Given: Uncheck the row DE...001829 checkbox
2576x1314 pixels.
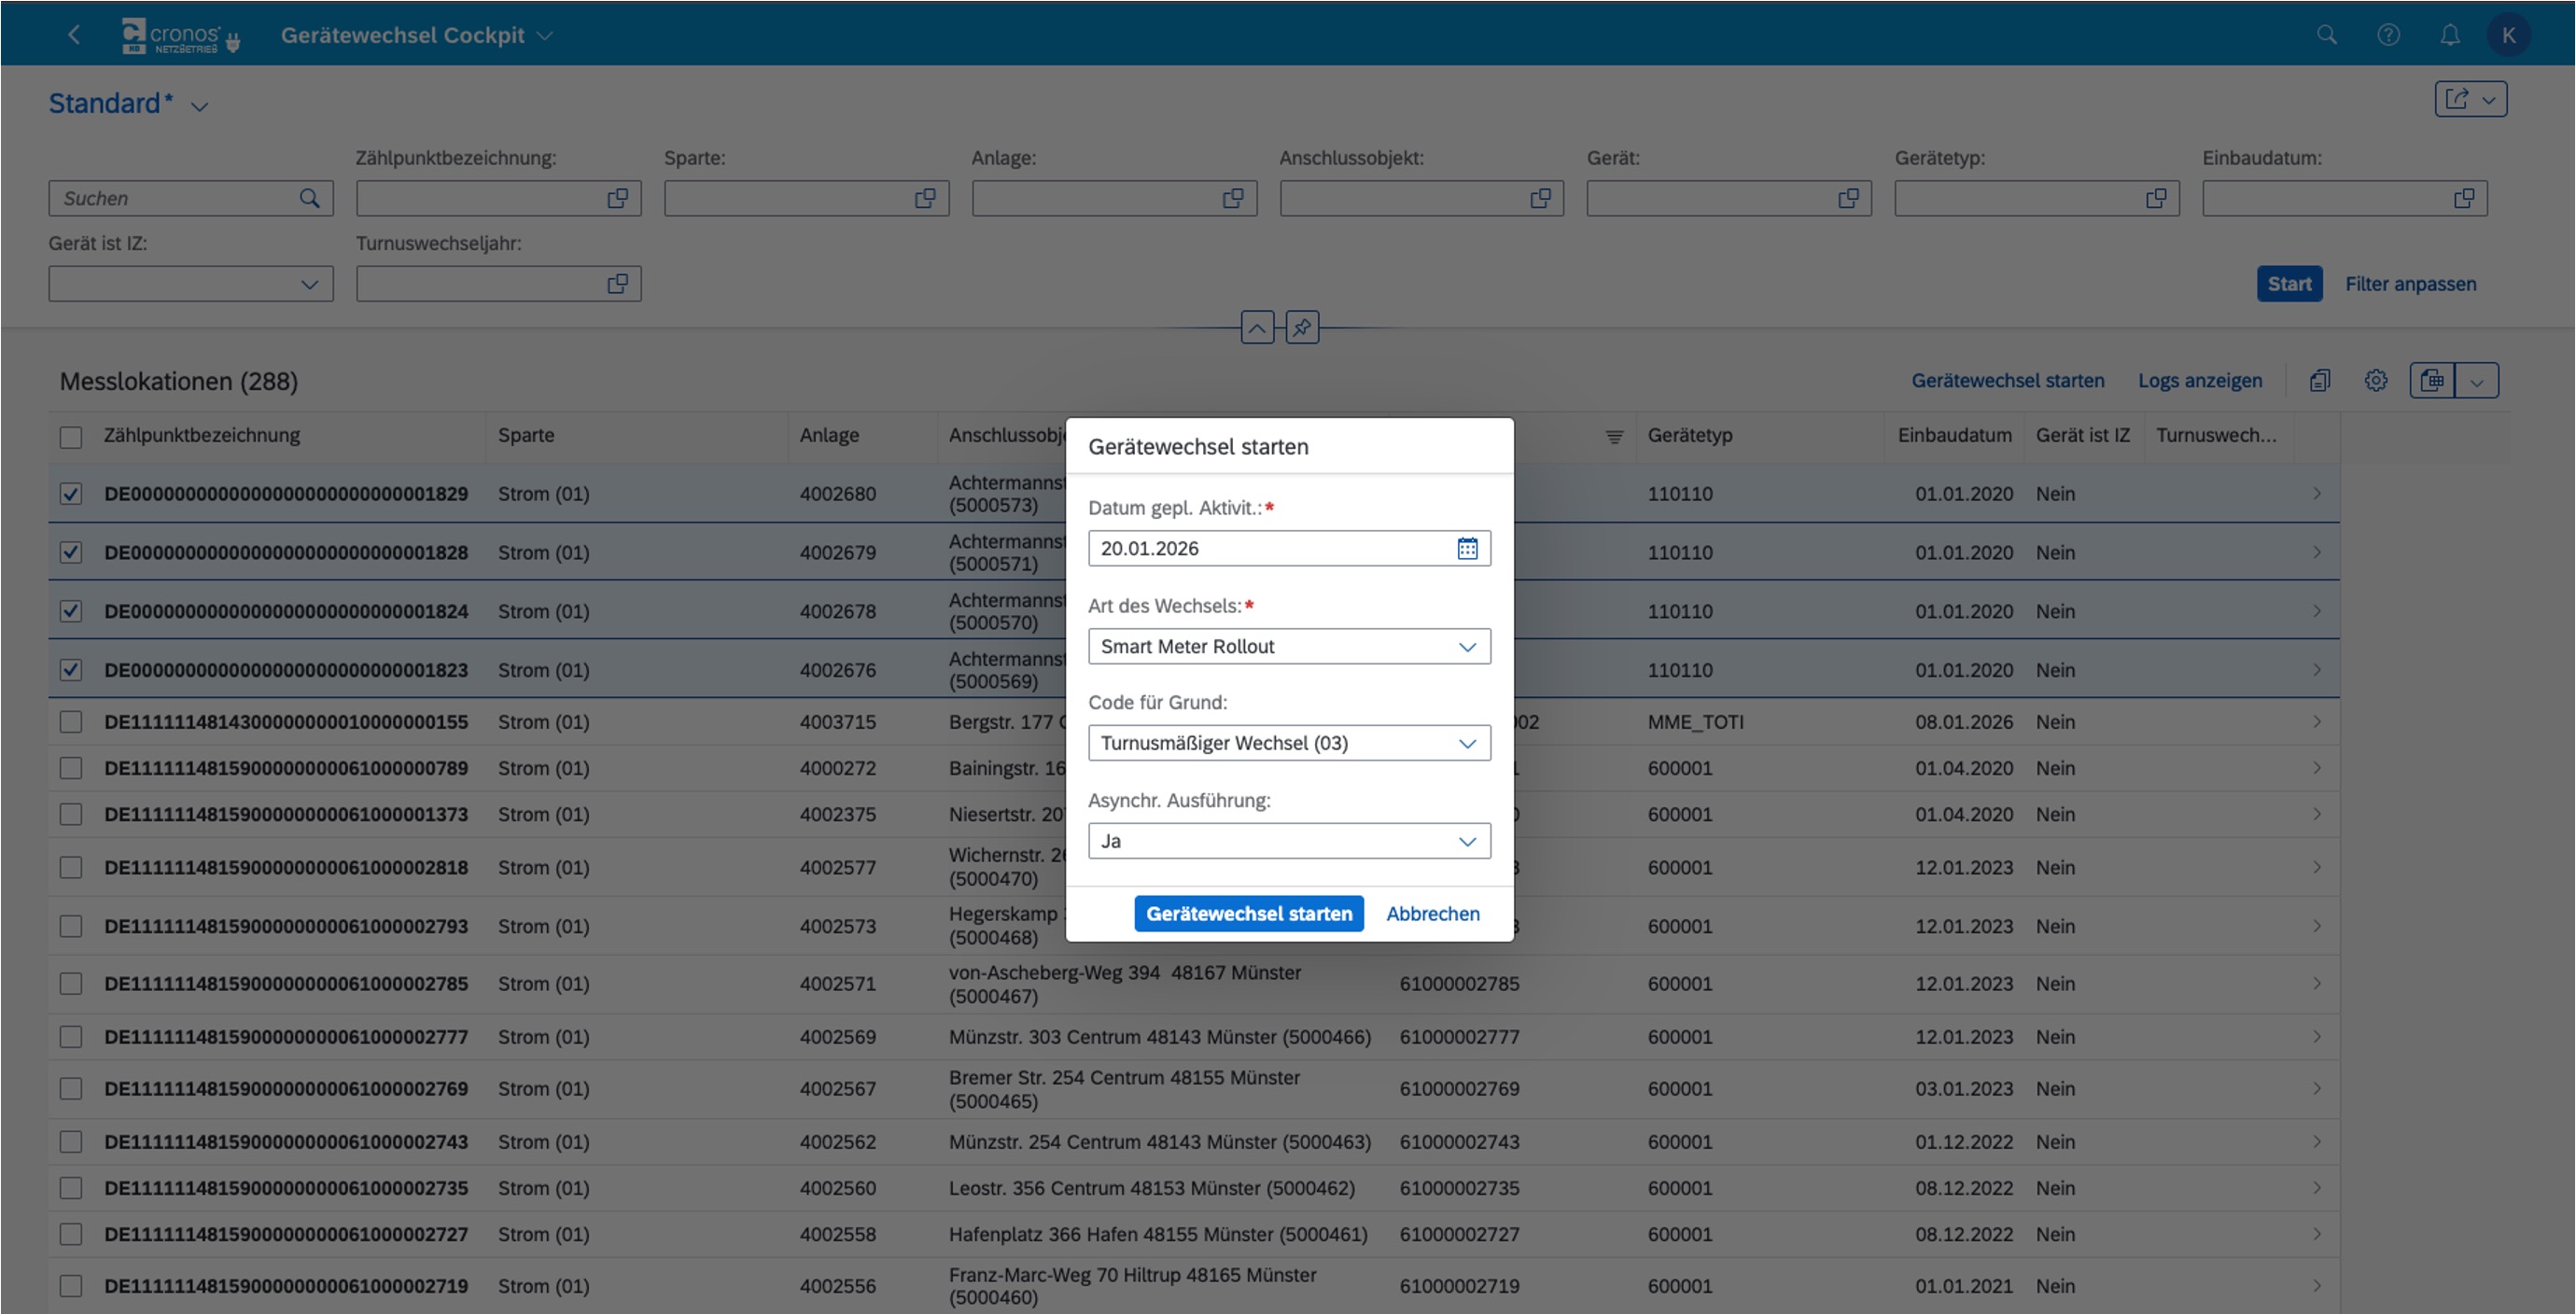Looking at the screenshot, I should click(71, 494).
